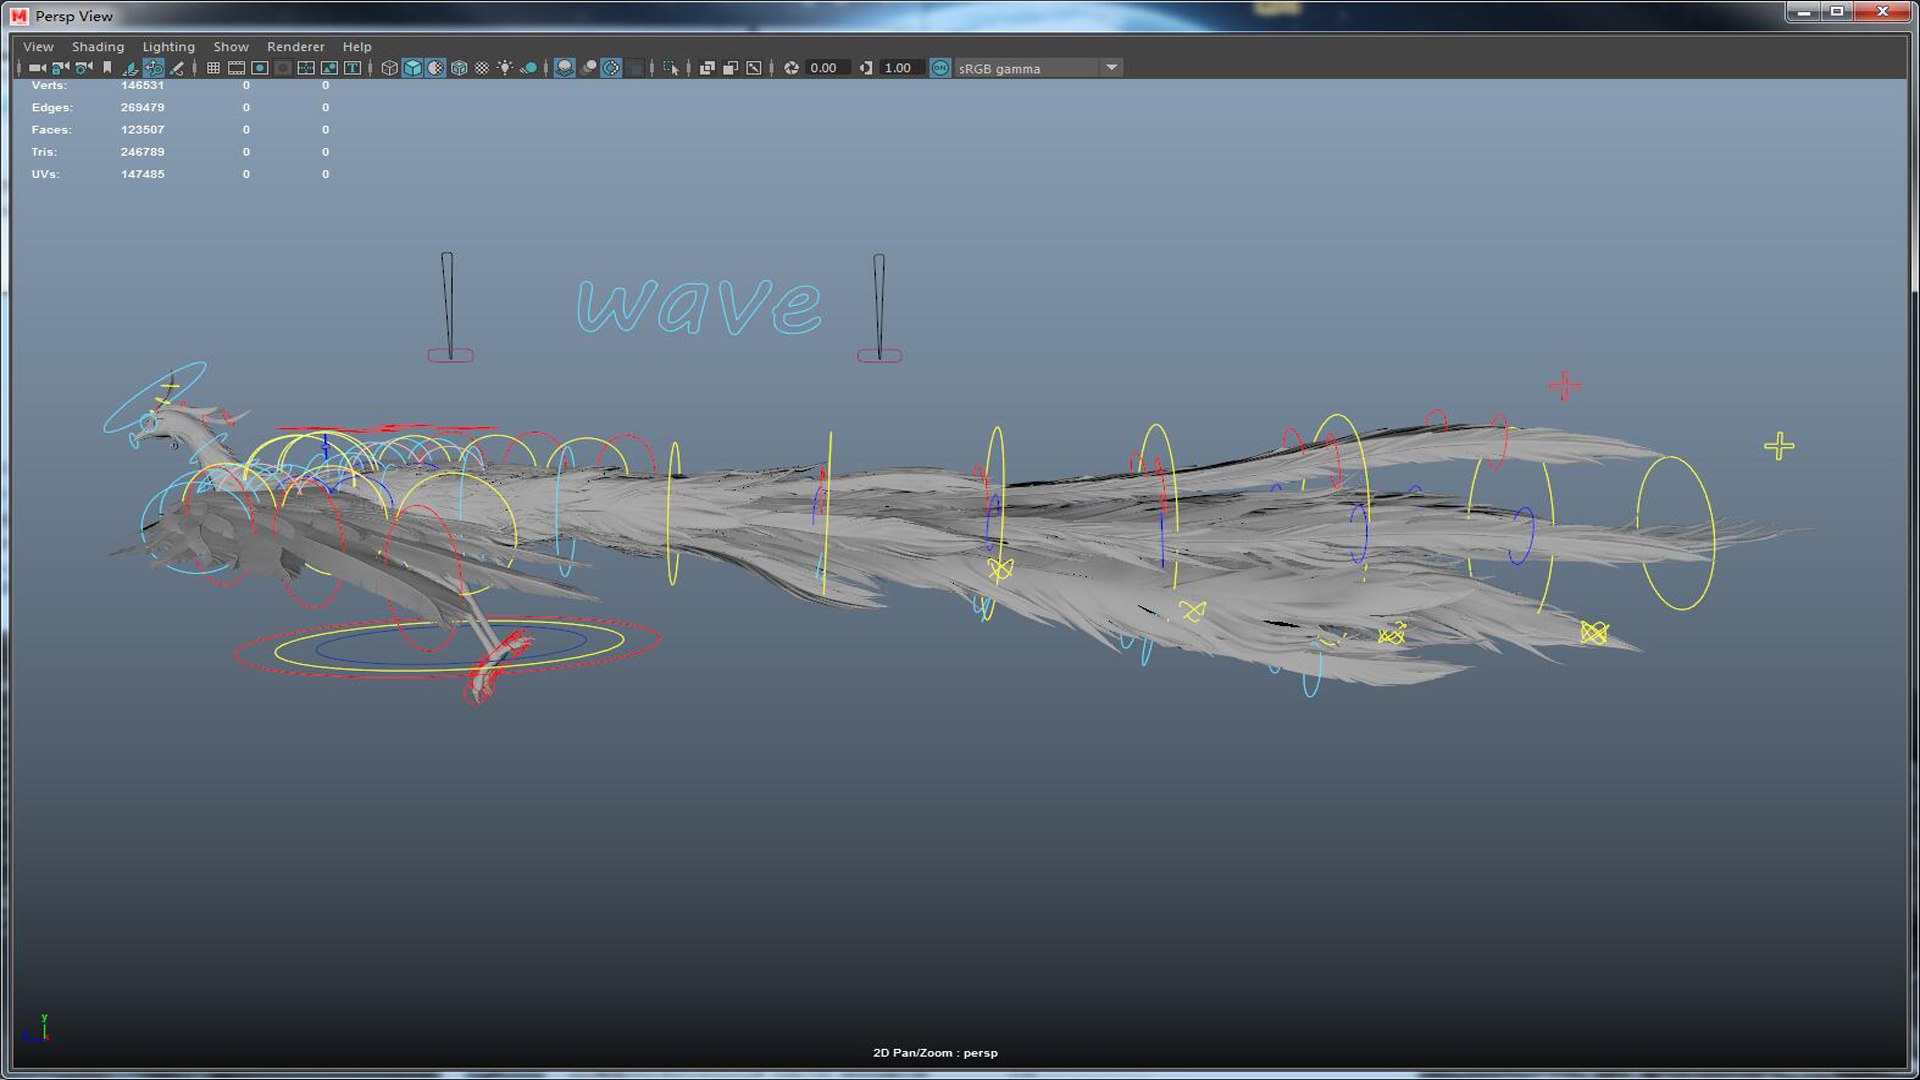1920x1080 pixels.
Task: Select the wave text control curve
Action: [699, 305]
